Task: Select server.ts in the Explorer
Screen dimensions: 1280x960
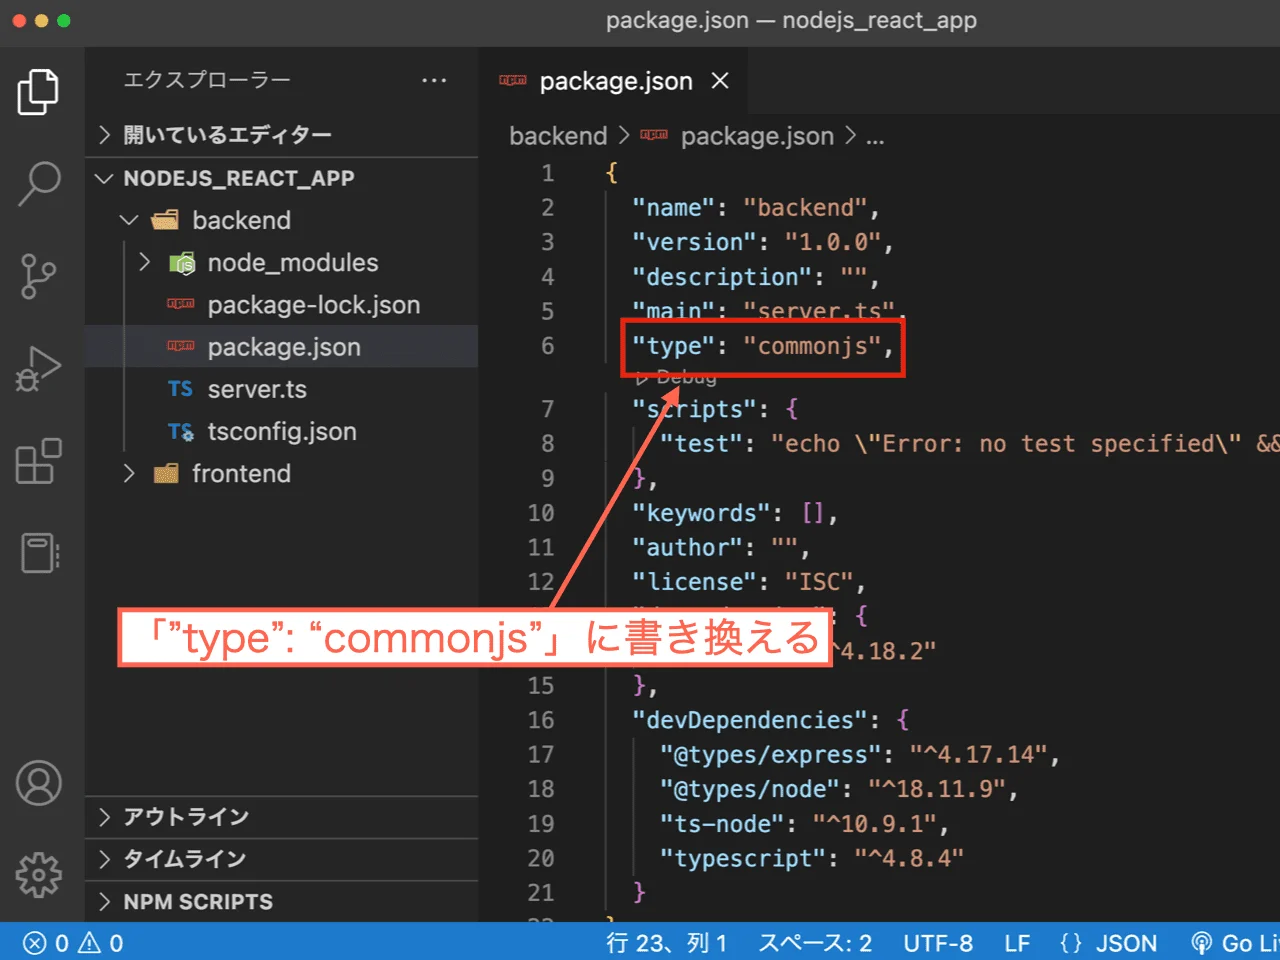Action: pyautogui.click(x=257, y=389)
